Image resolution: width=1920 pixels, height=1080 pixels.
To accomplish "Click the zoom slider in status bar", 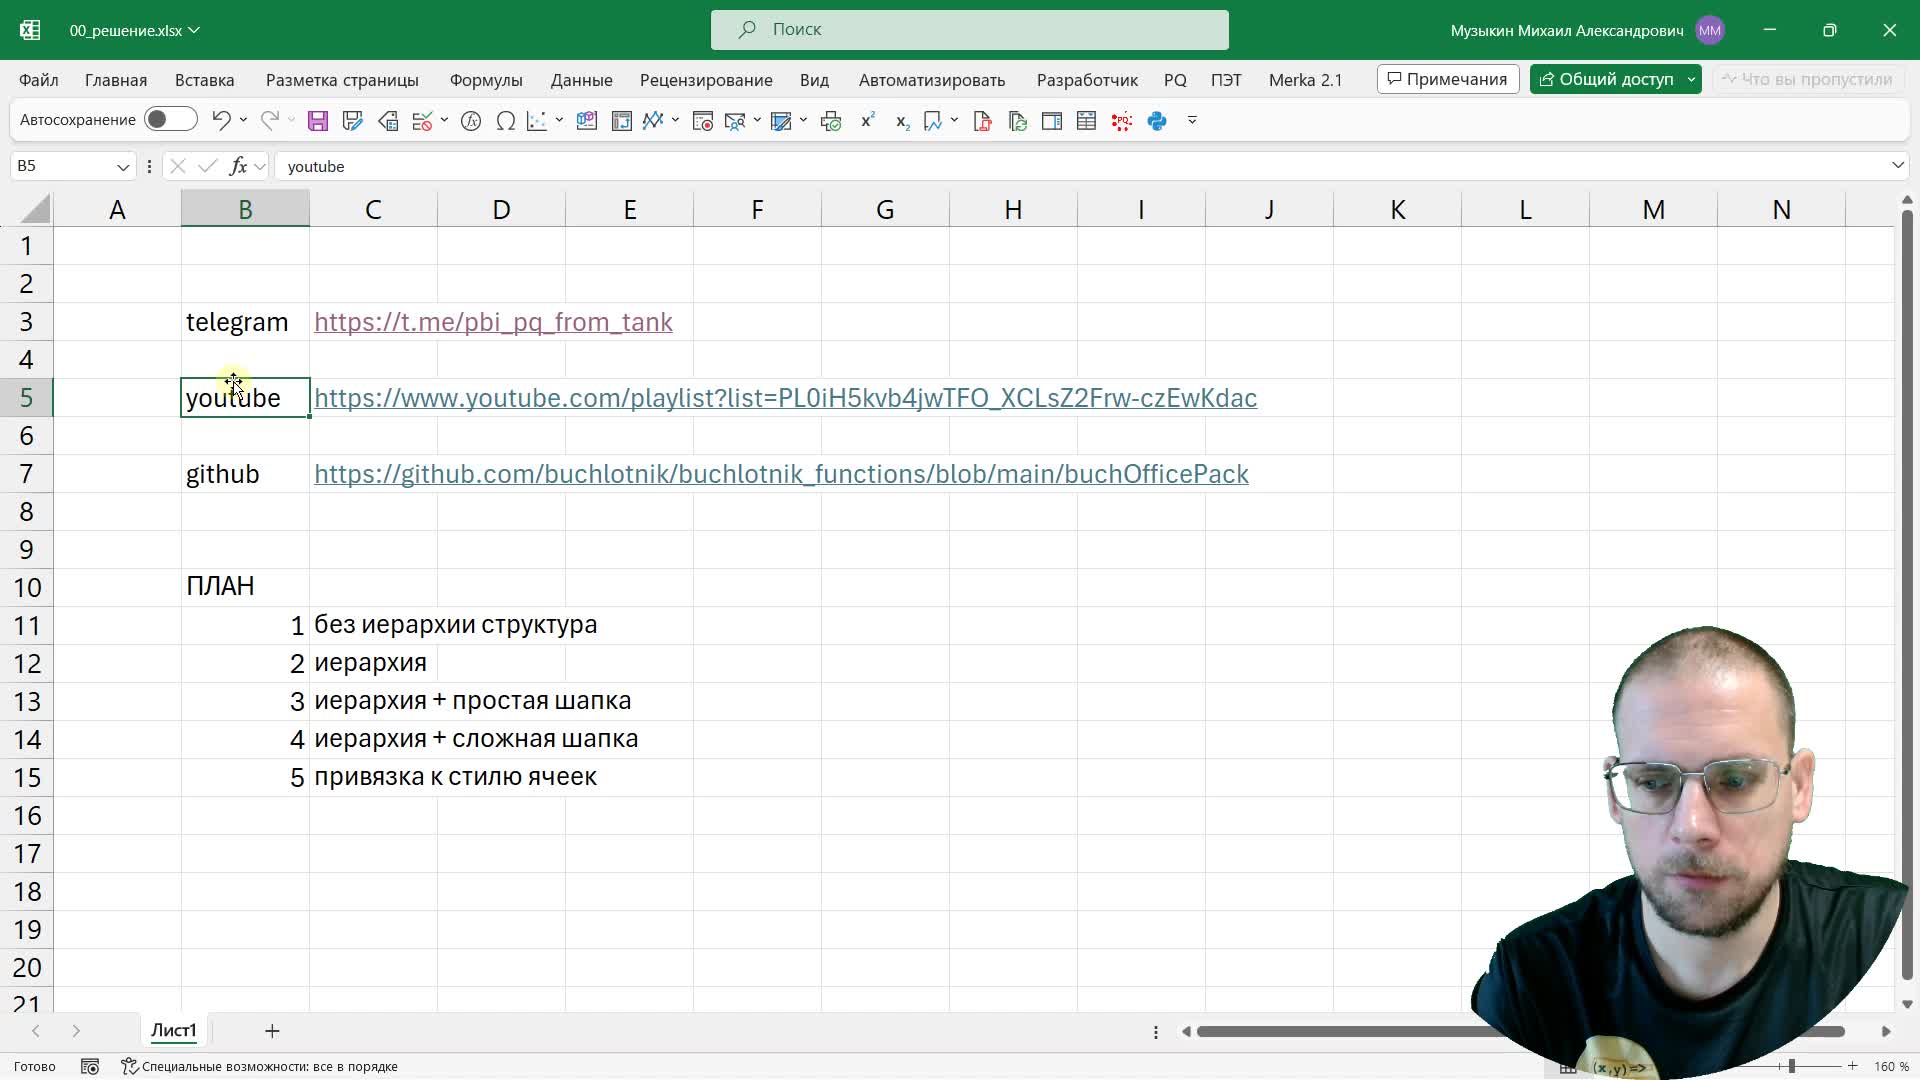I will [1791, 1067].
